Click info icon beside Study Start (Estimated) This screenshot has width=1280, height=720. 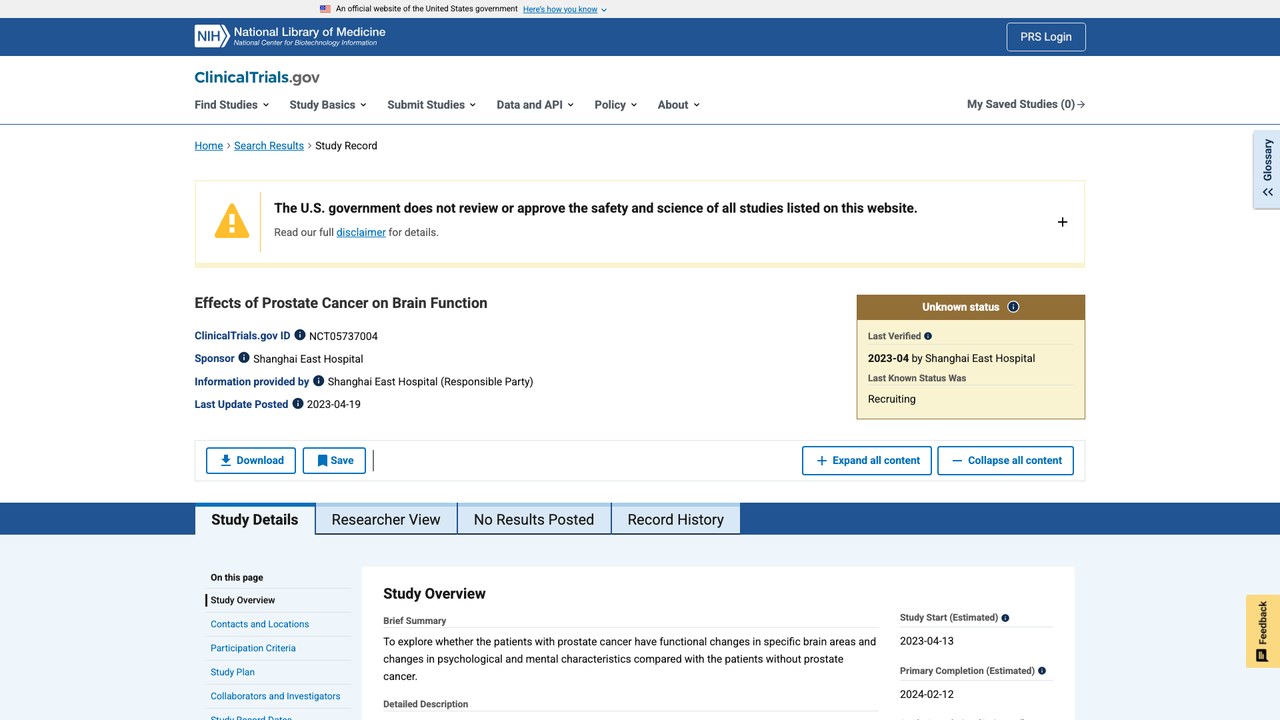(x=1005, y=618)
